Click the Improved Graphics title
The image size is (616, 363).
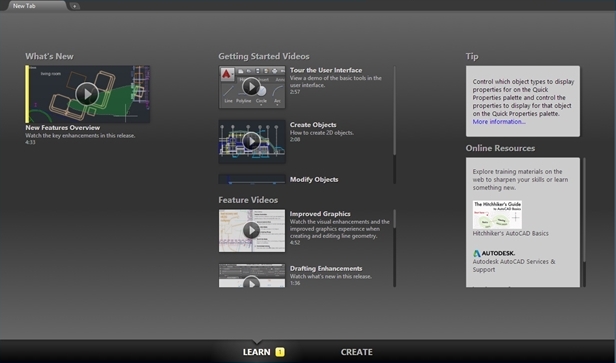pos(320,214)
